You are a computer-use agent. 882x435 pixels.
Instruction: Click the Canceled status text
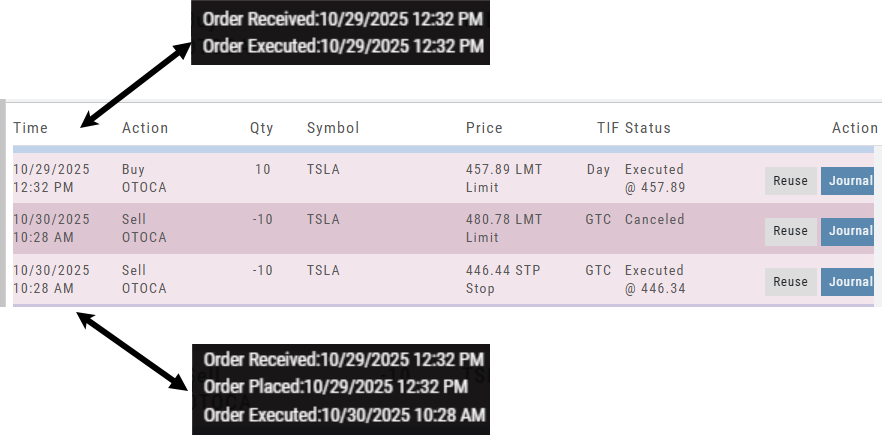655,220
